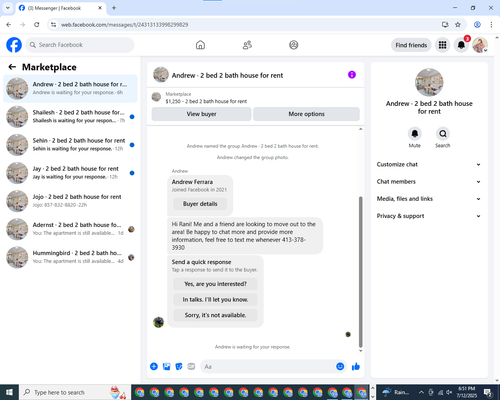The height and width of the screenshot is (400, 500).
Task: Expand Customize chat section
Action: click(429, 164)
